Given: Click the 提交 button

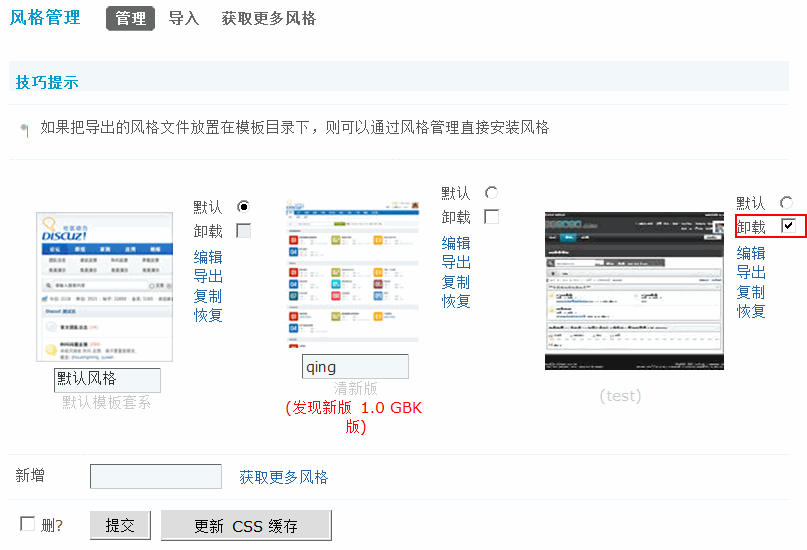Looking at the screenshot, I should coord(120,525).
